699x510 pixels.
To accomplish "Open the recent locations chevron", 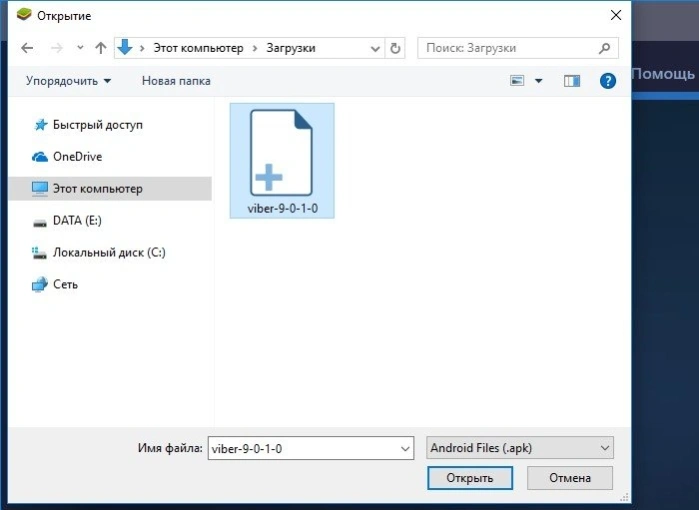I will pos(80,47).
